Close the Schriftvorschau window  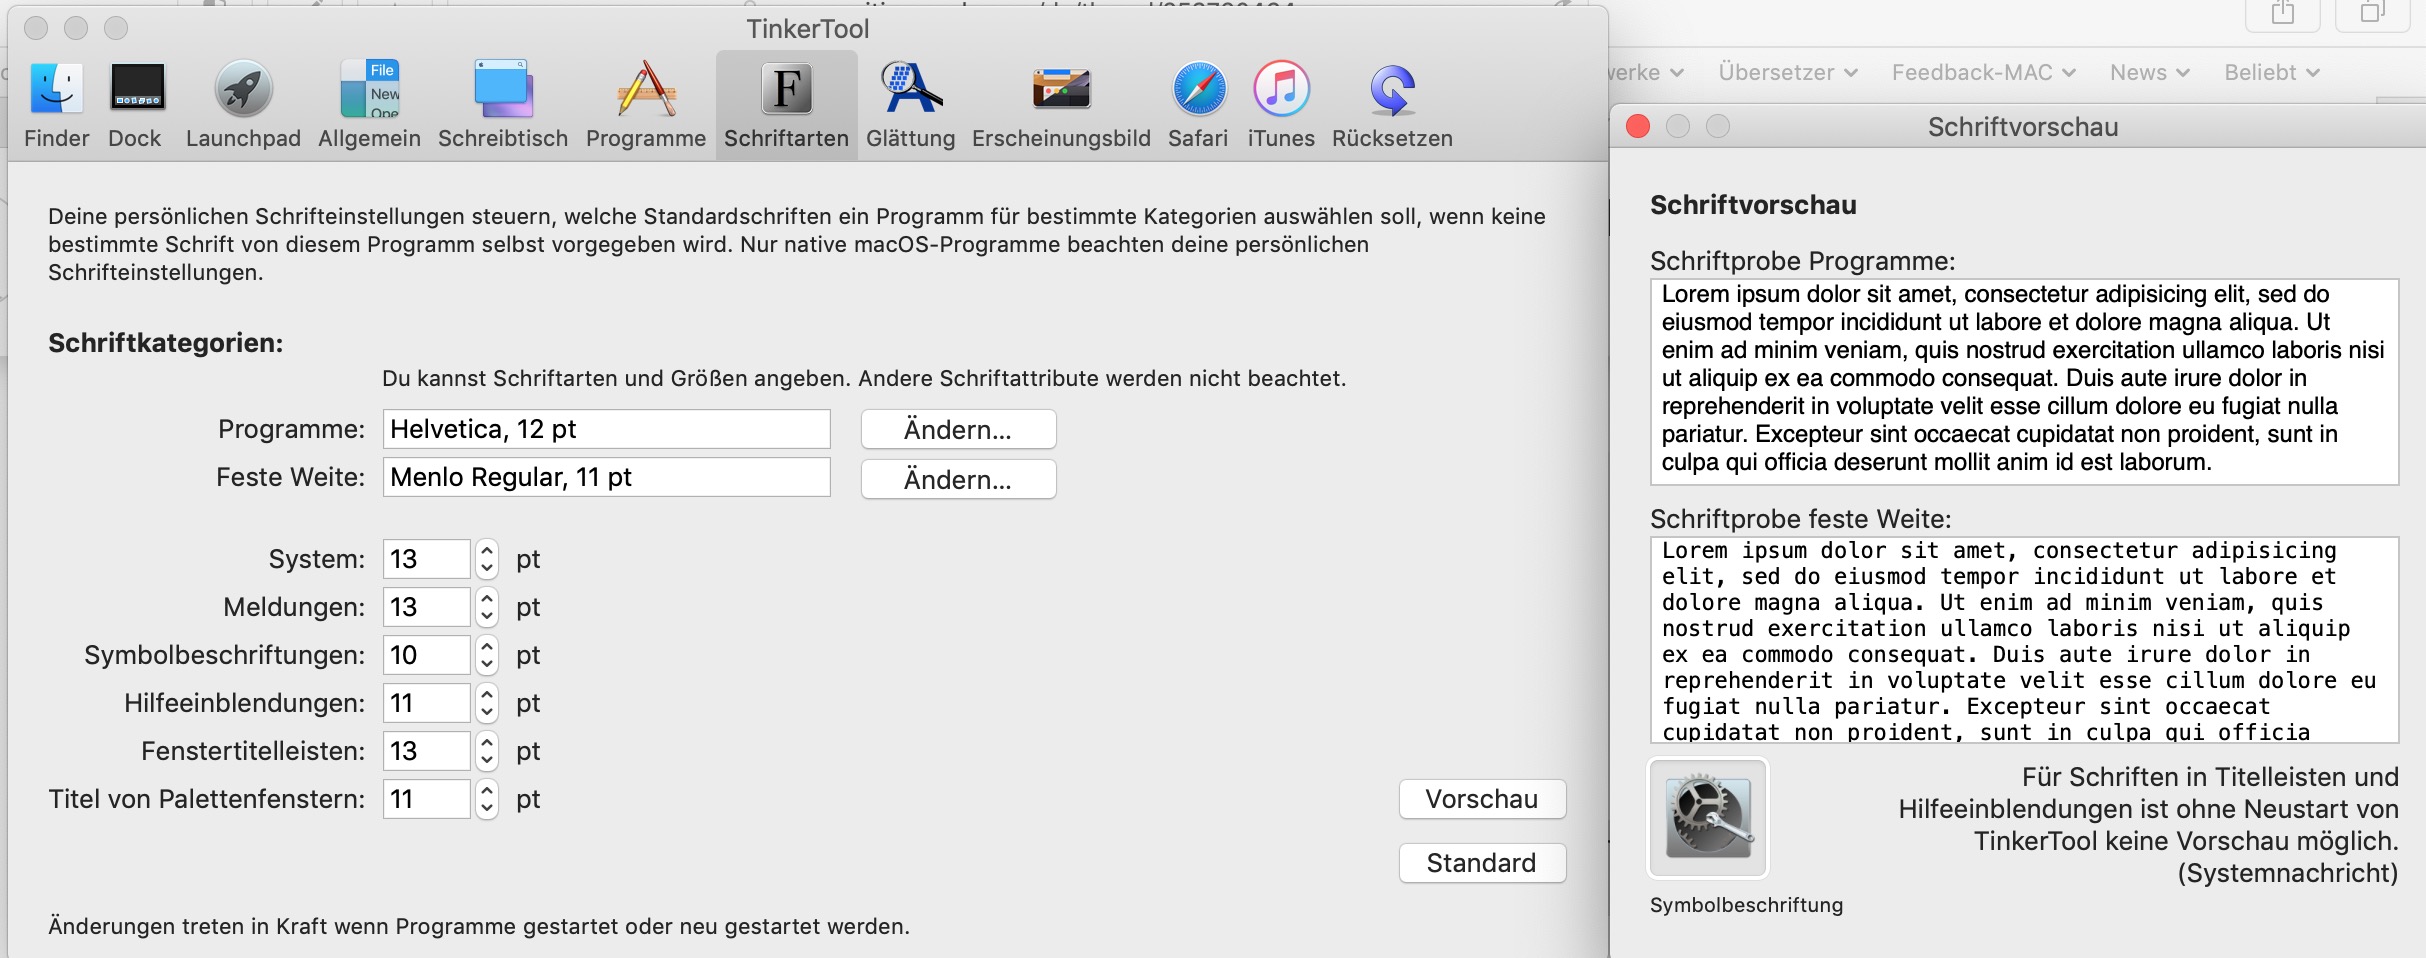coord(1638,127)
